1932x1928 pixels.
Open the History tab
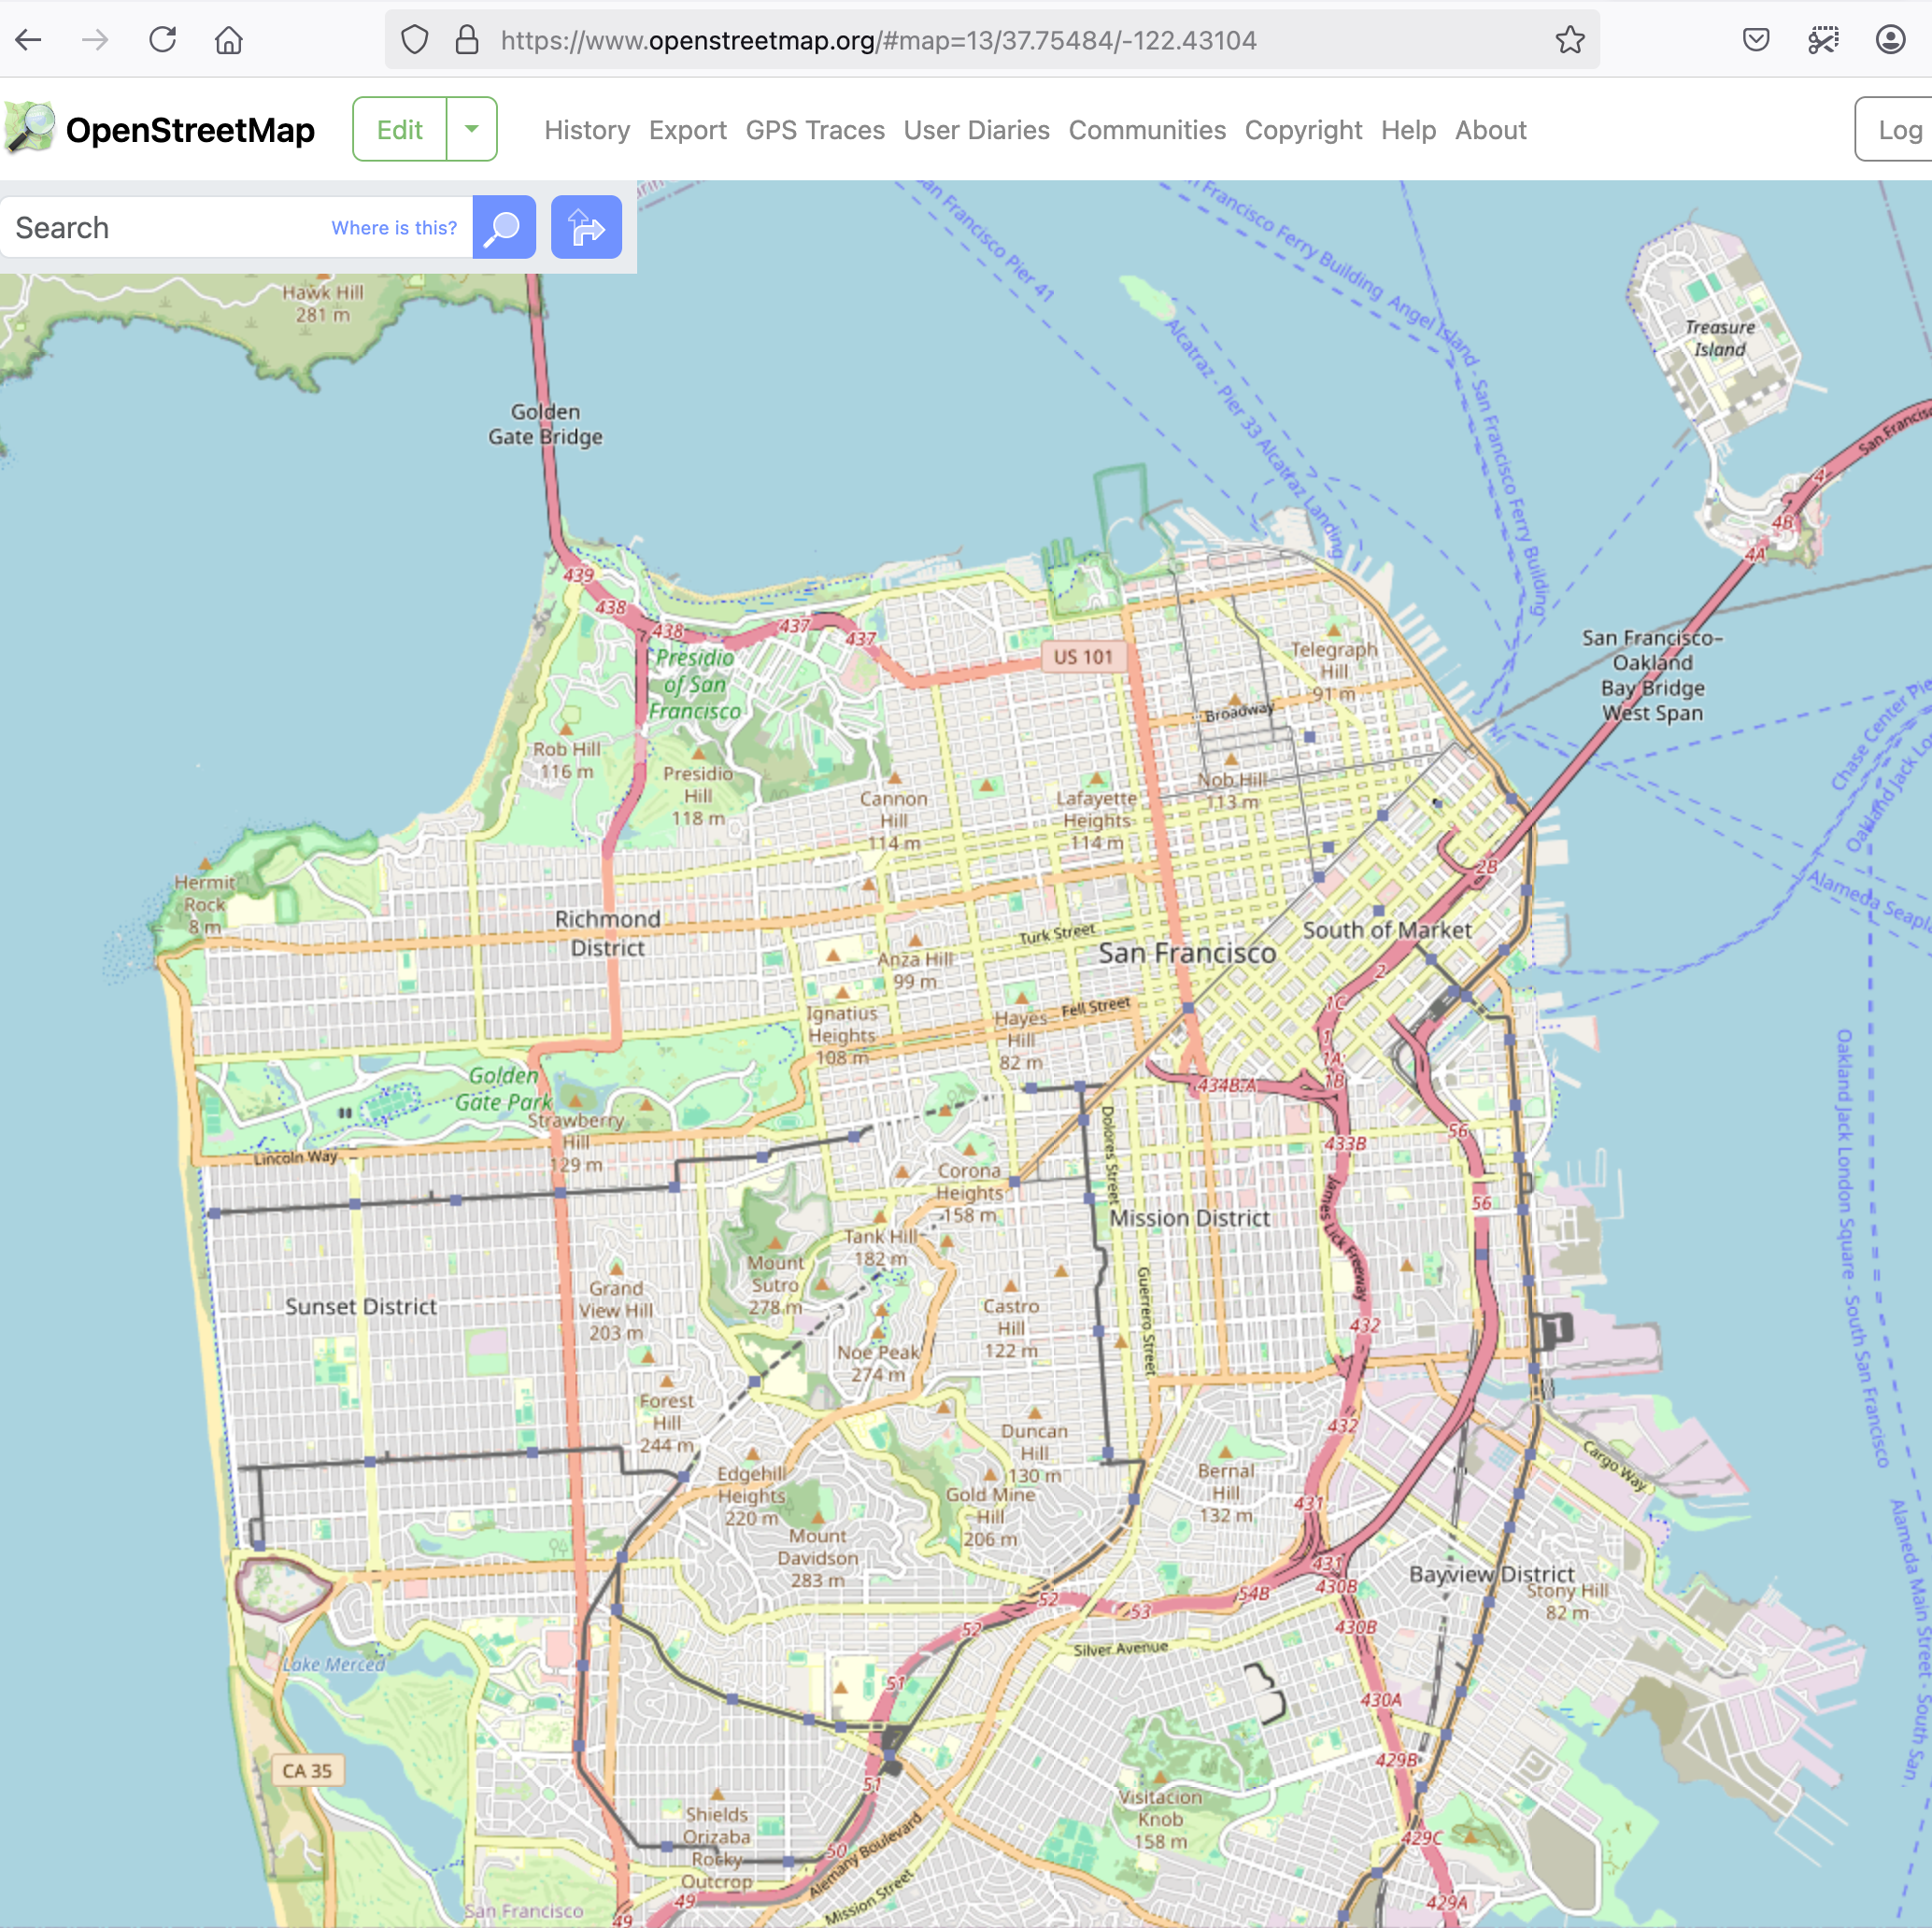(x=587, y=130)
